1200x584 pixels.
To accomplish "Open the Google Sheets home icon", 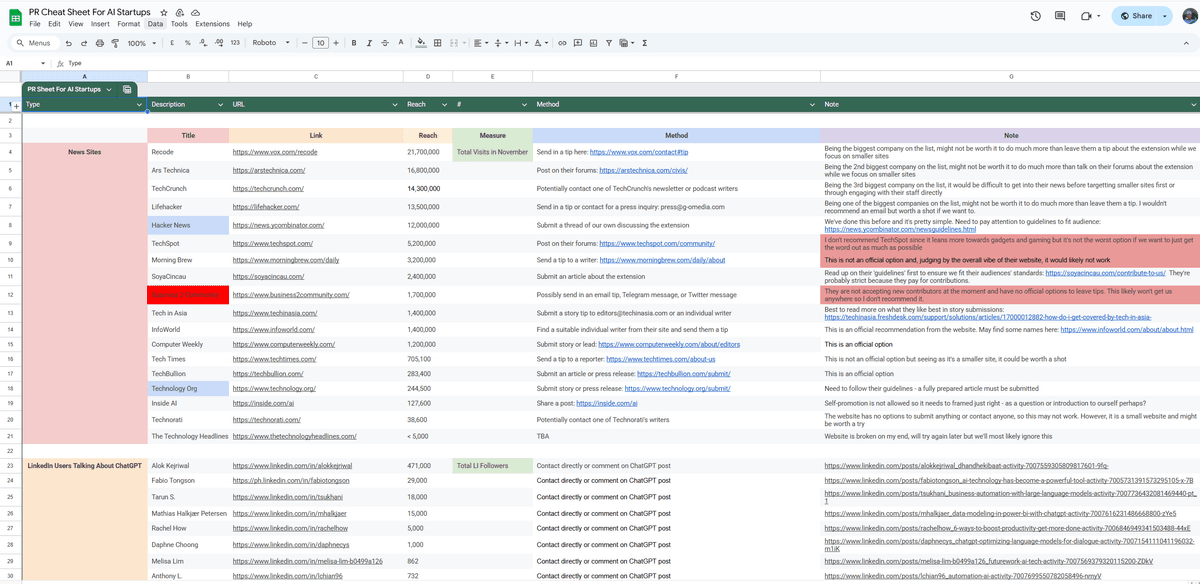I will [x=15, y=16].
